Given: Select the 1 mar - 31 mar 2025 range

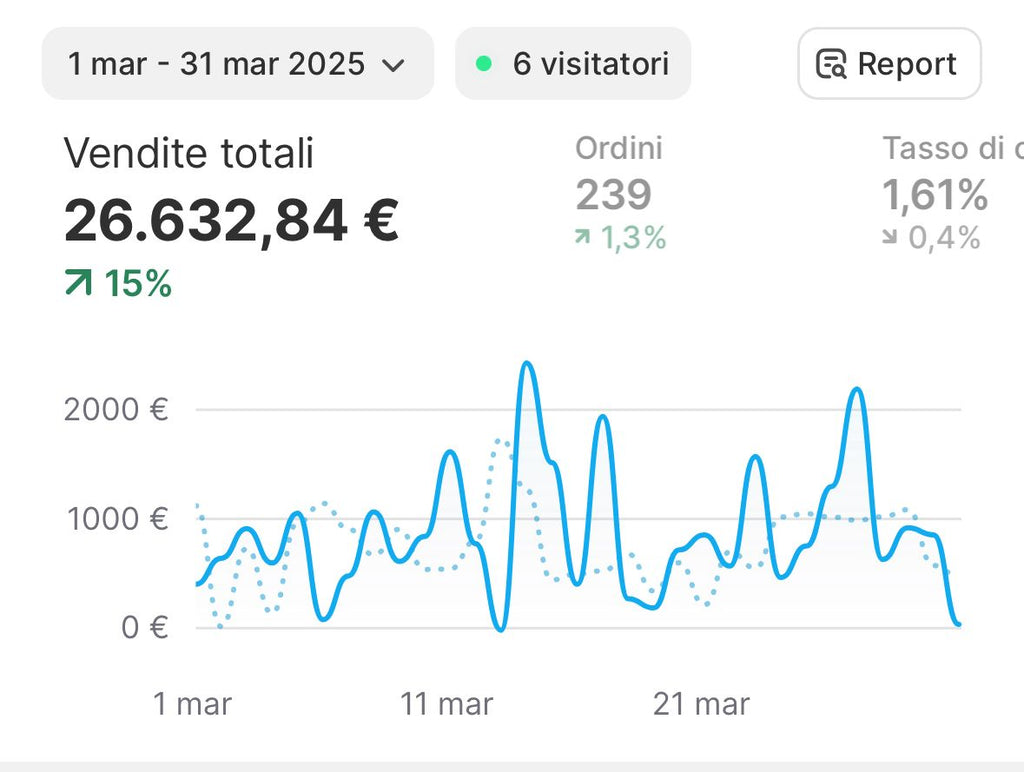Looking at the screenshot, I should point(216,64).
